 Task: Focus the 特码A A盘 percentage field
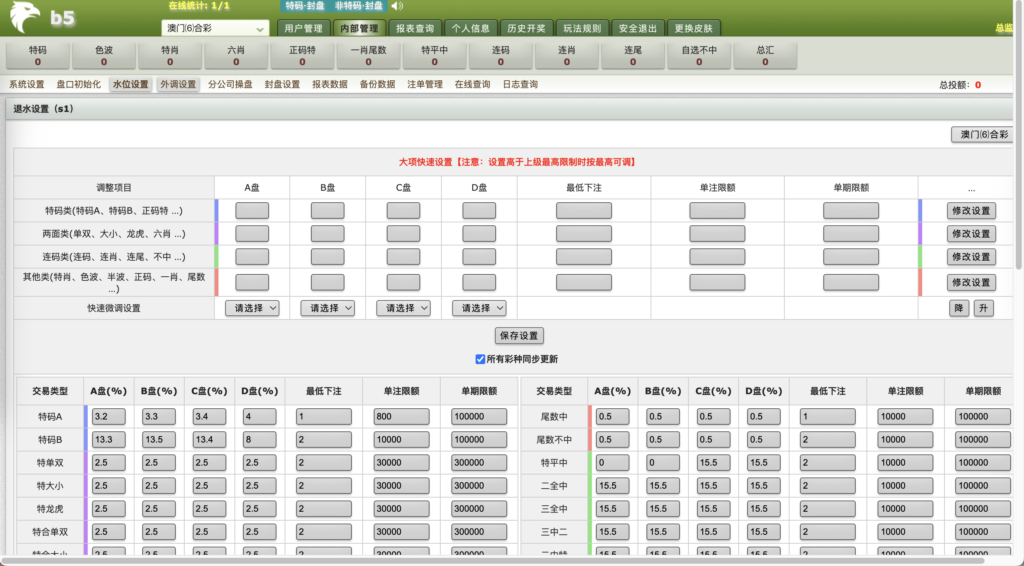(x=108, y=416)
